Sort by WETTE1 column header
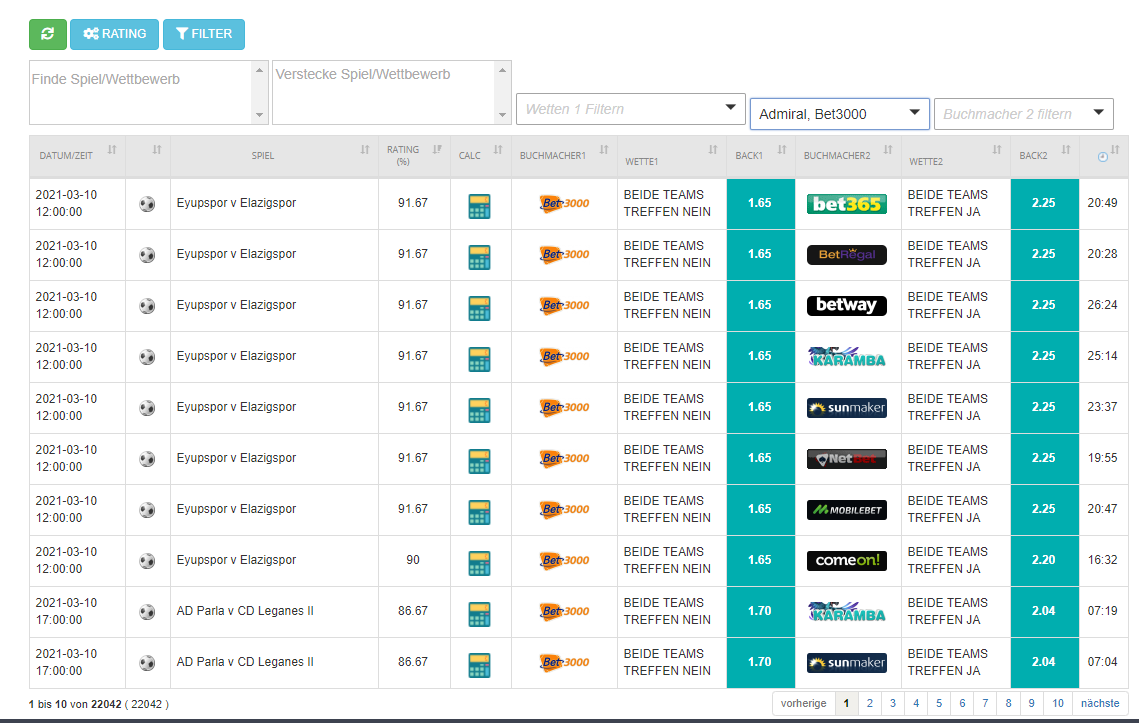 (671, 155)
